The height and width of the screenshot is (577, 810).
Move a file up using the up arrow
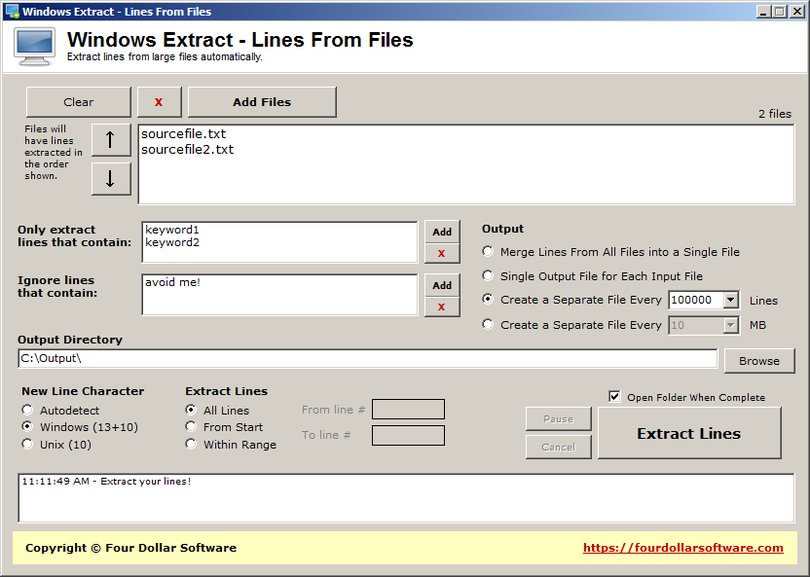tap(110, 140)
